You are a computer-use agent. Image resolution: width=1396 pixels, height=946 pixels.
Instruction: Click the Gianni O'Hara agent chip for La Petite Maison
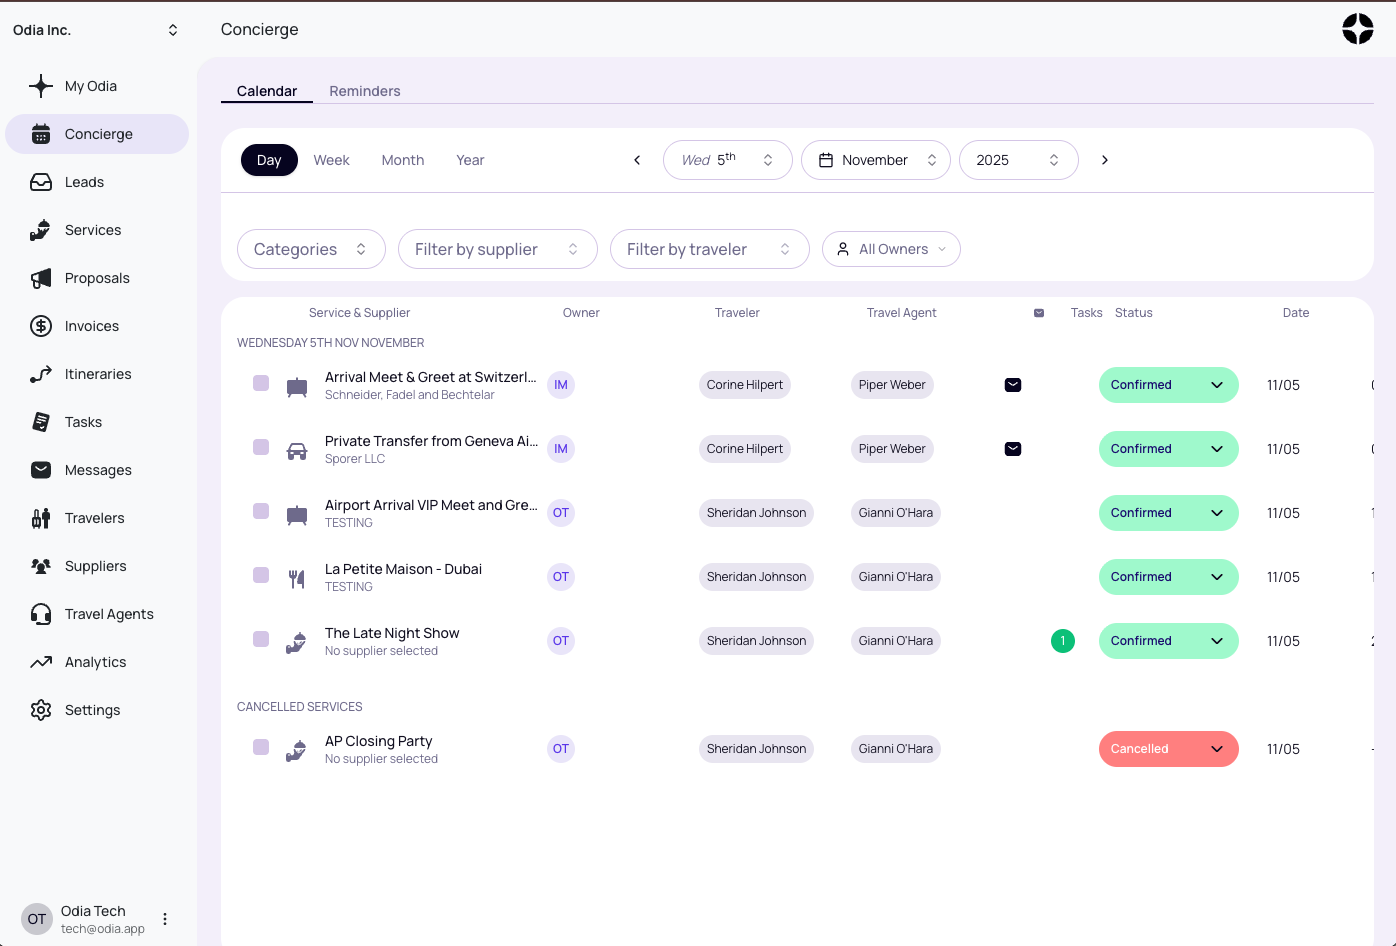point(895,577)
